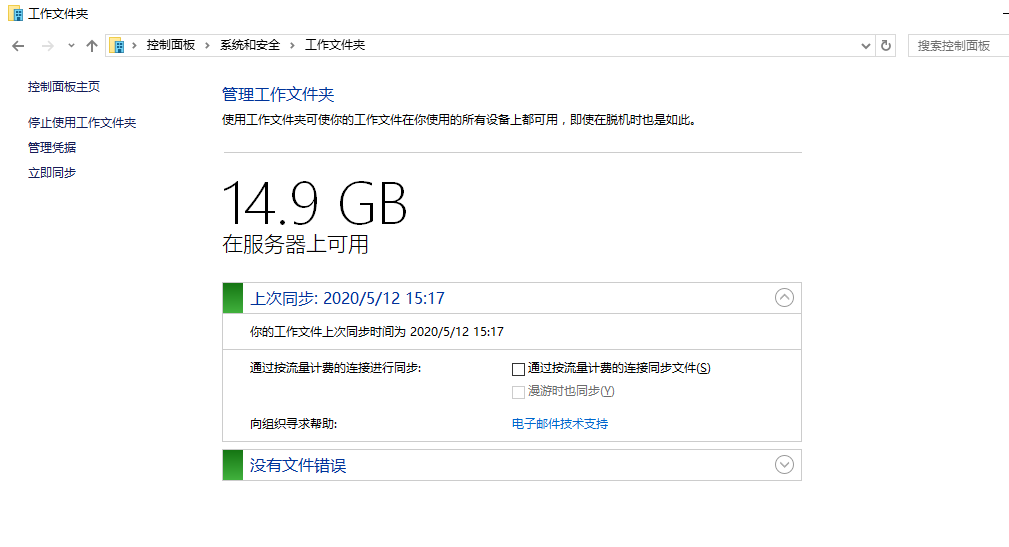Click the Control Panel icon in address bar
Viewport: 1009px width, 547px height.
[x=118, y=46]
